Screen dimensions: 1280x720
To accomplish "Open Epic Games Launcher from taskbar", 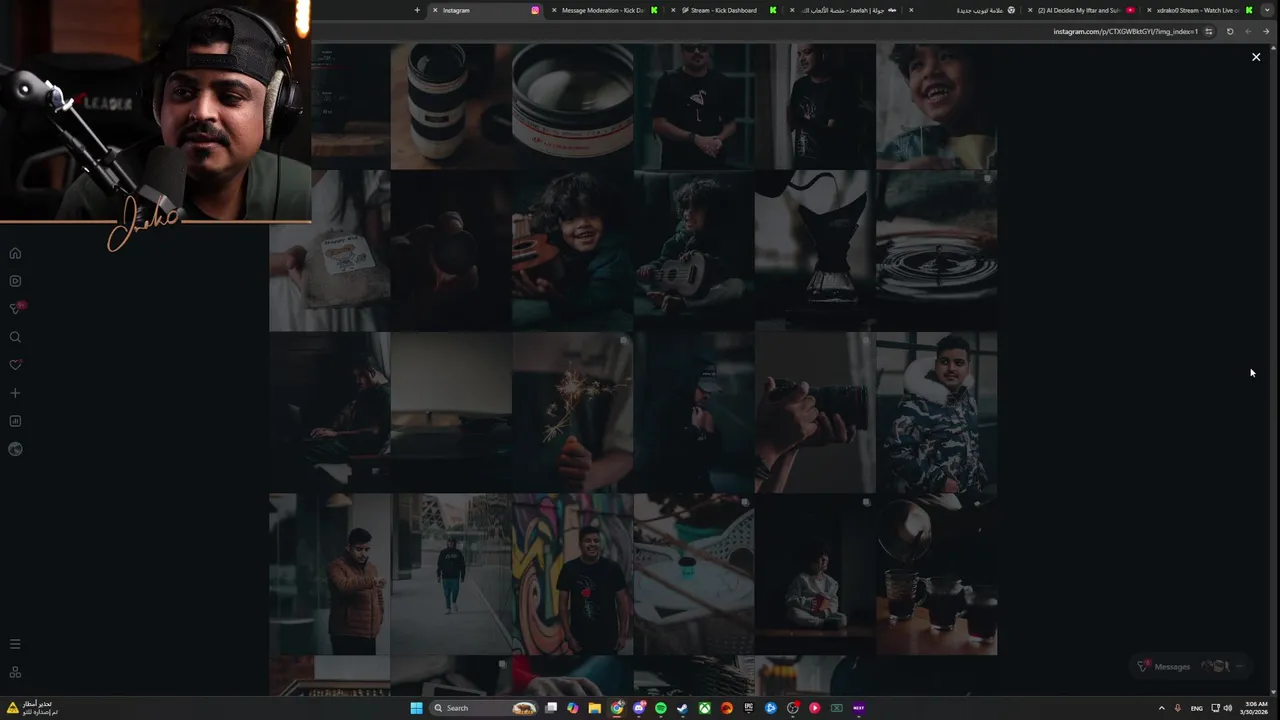I will point(749,708).
